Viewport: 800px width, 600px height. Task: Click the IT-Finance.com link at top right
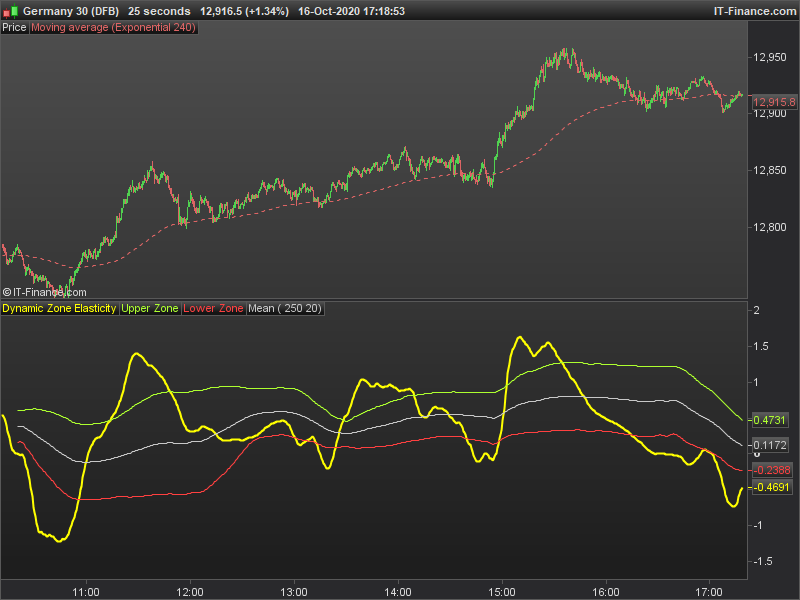click(755, 11)
